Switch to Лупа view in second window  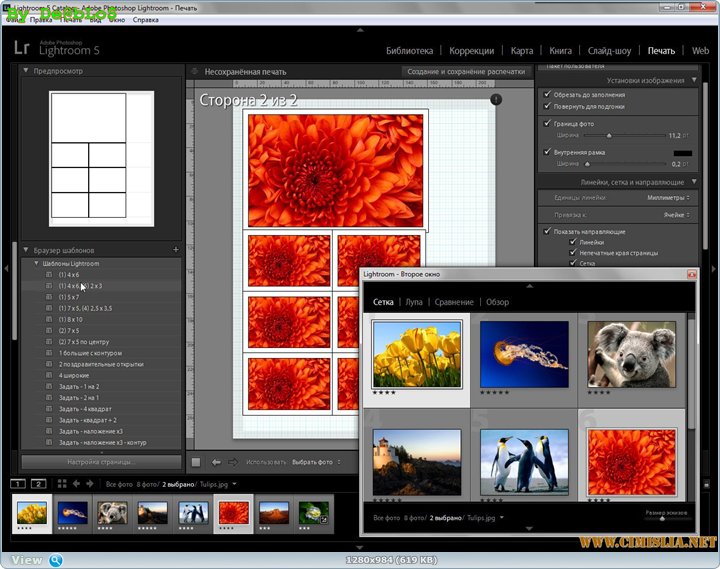click(413, 302)
